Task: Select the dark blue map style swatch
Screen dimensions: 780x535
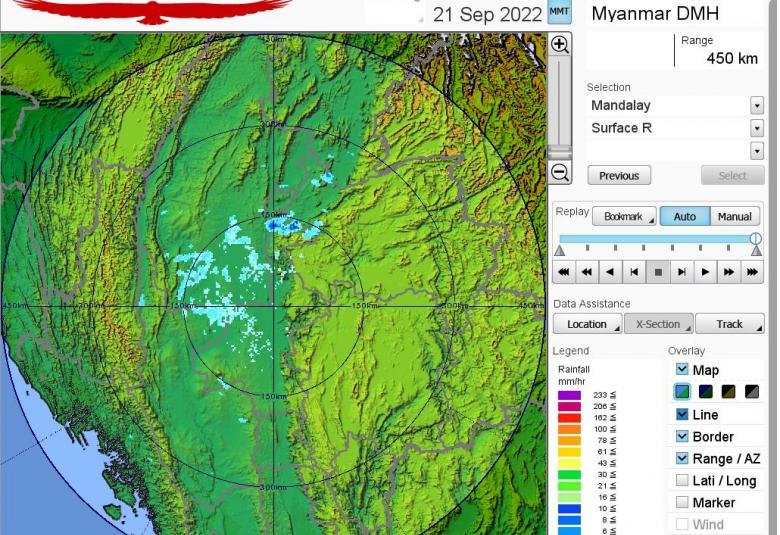Action: click(x=705, y=392)
